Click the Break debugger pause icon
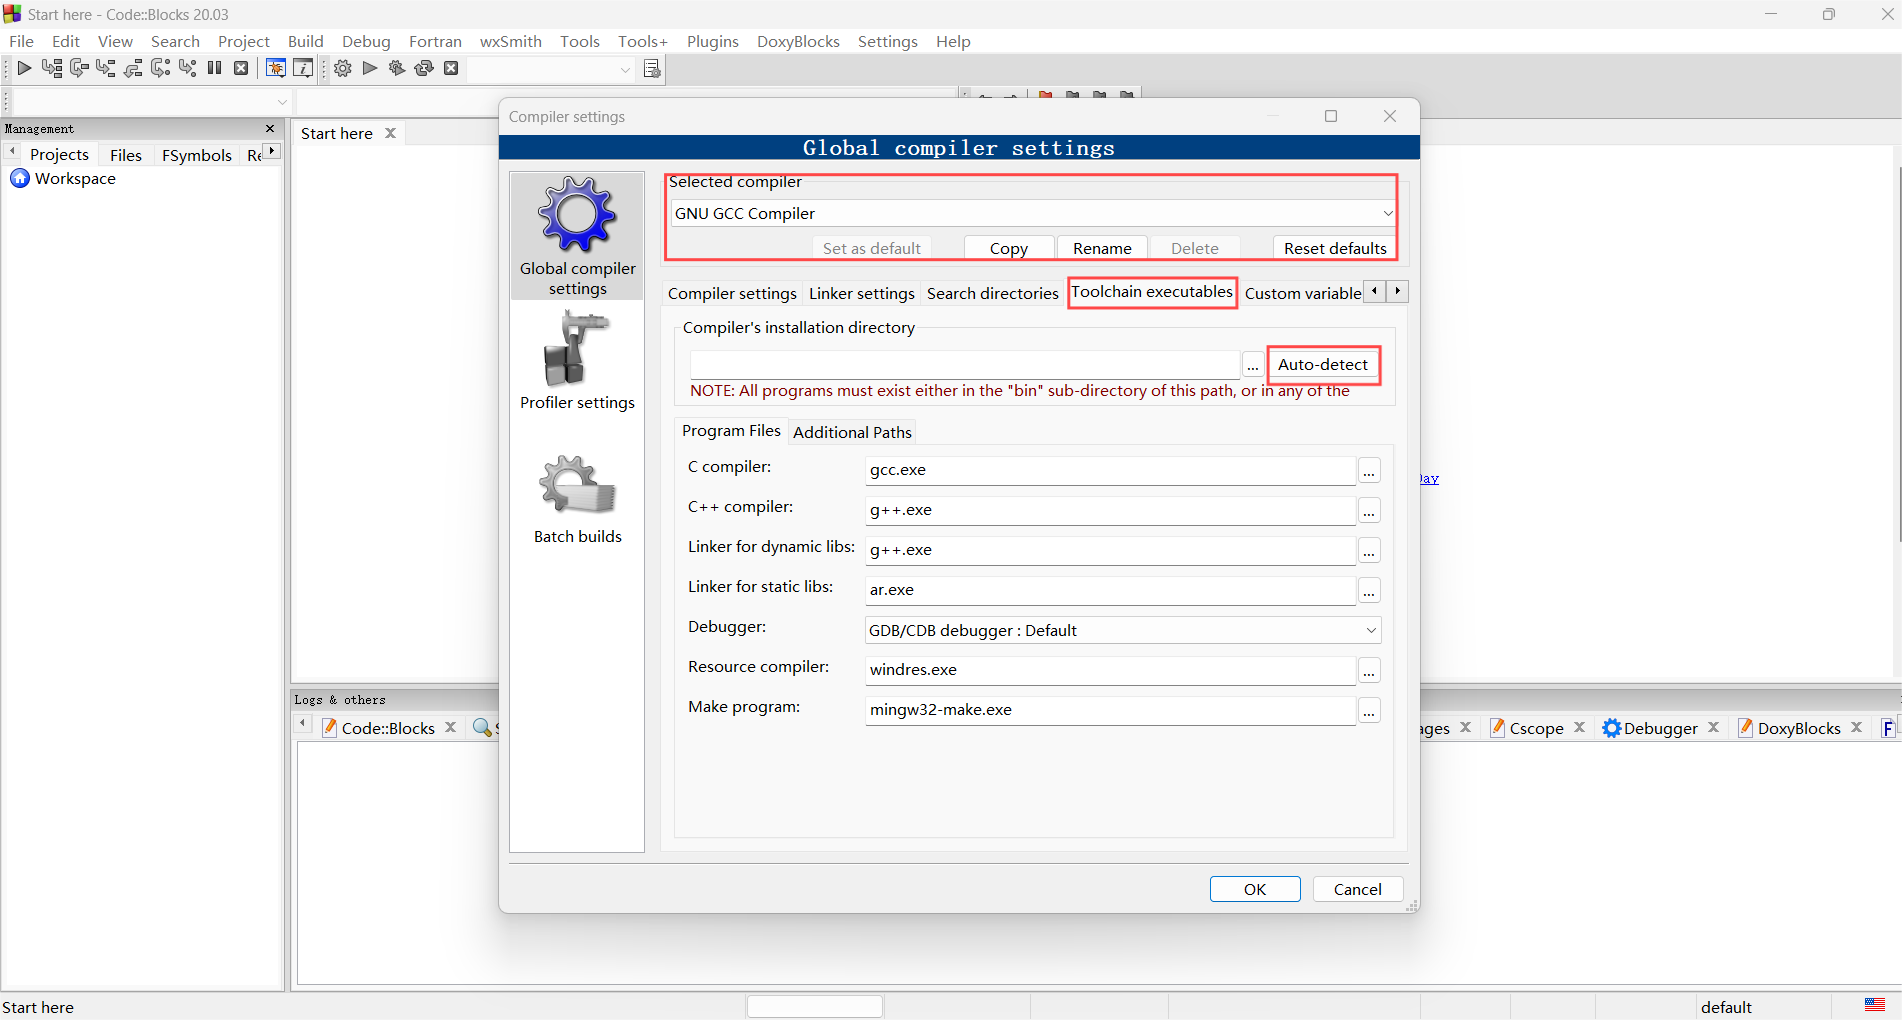The image size is (1902, 1020). coord(215,68)
